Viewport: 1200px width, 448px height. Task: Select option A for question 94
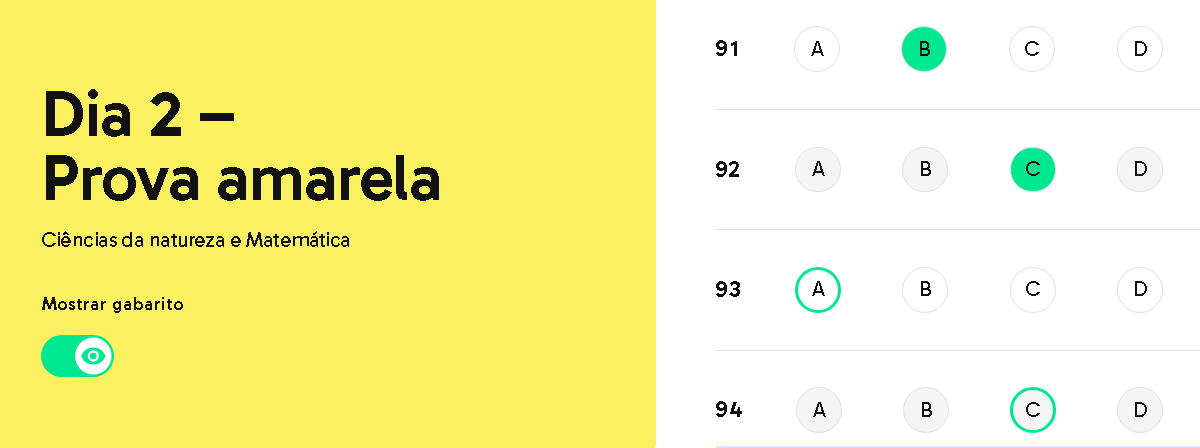(819, 409)
